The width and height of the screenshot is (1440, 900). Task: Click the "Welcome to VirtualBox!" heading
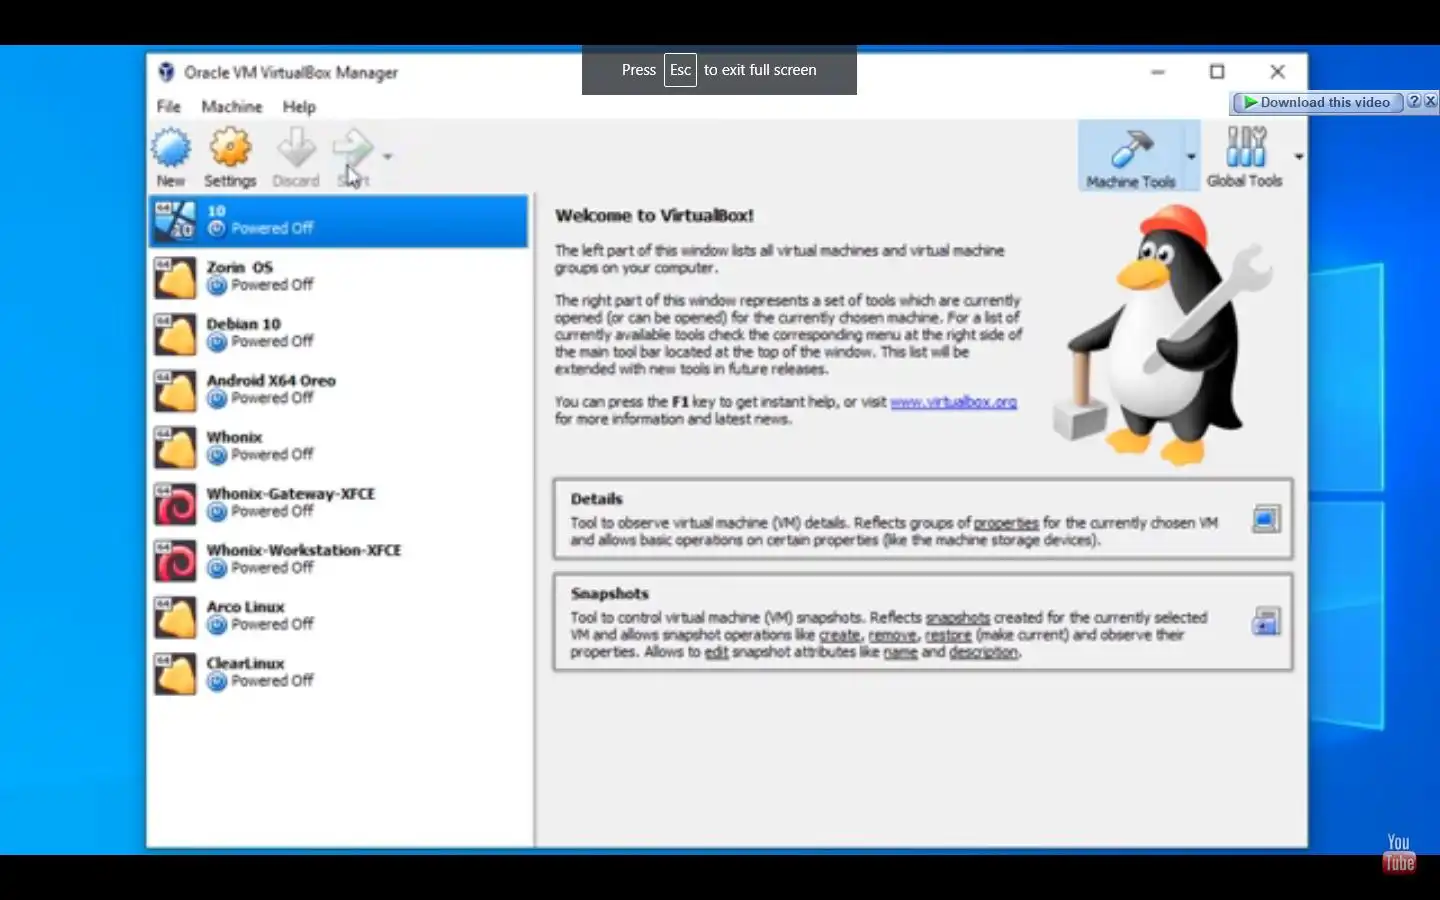655,215
